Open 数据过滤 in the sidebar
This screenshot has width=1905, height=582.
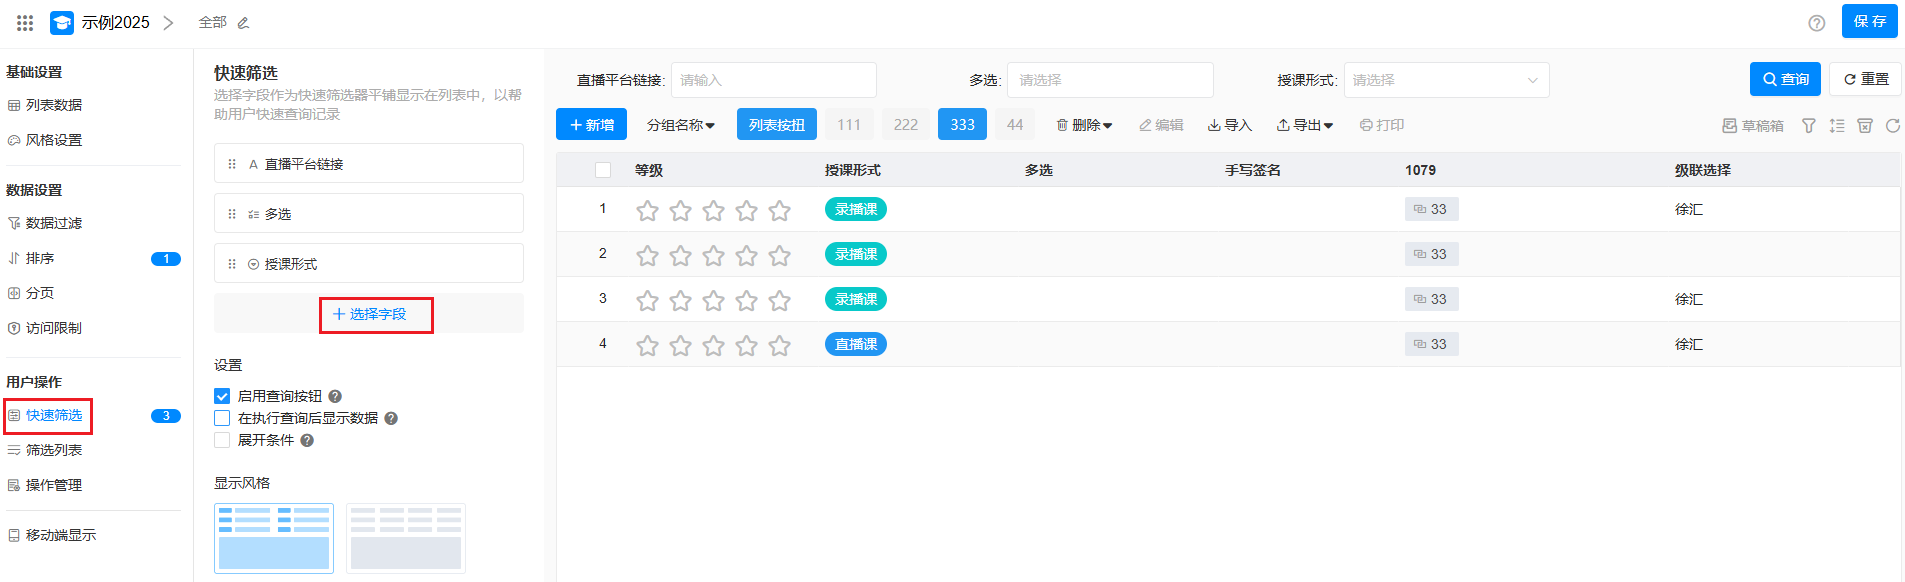54,223
